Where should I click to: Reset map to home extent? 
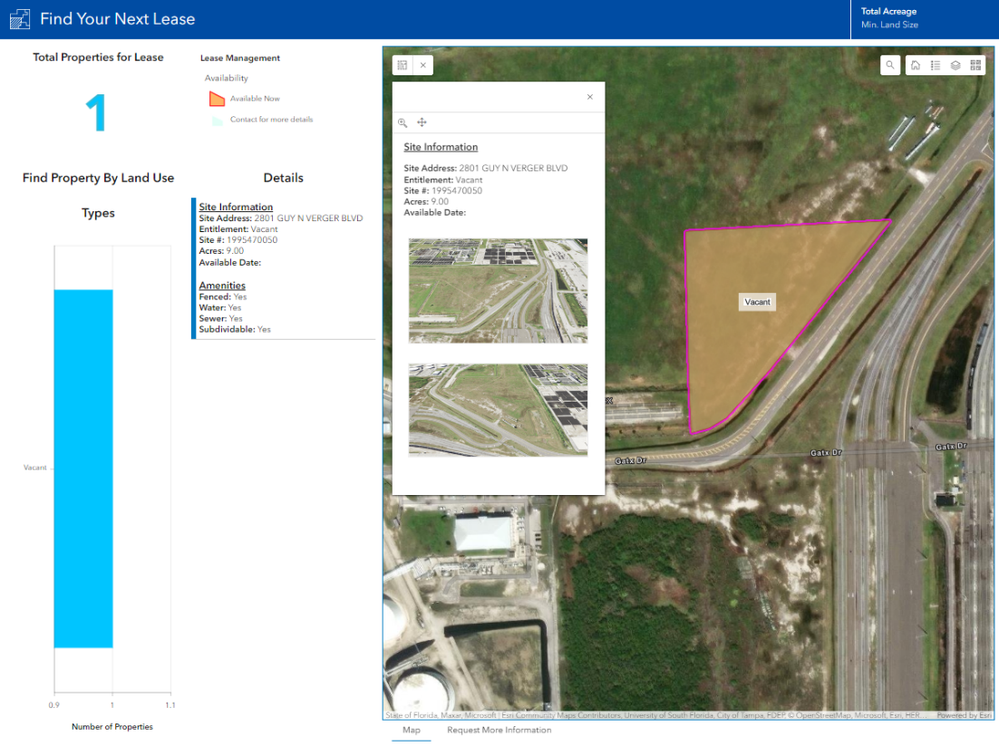pos(916,65)
